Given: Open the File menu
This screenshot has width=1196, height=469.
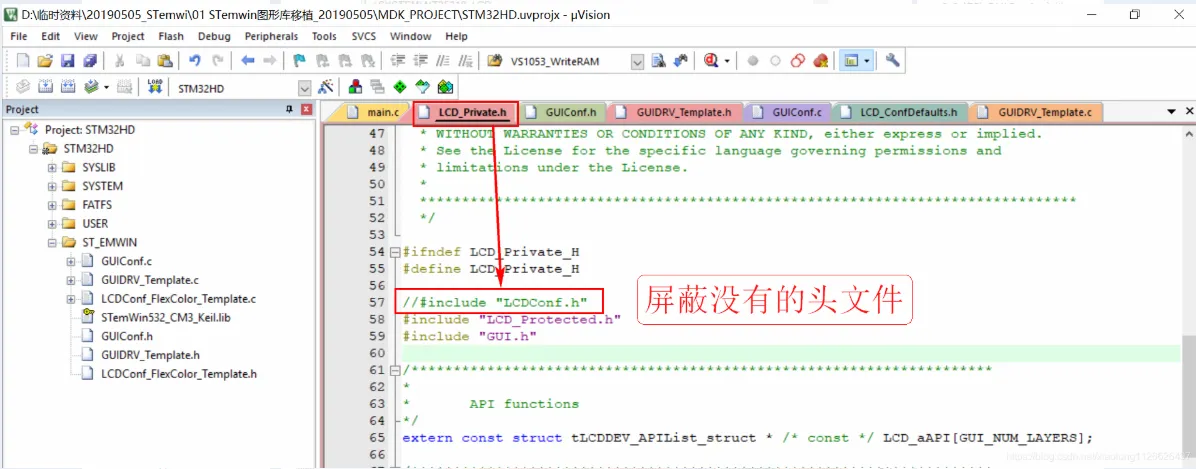Looking at the screenshot, I should pos(19,36).
